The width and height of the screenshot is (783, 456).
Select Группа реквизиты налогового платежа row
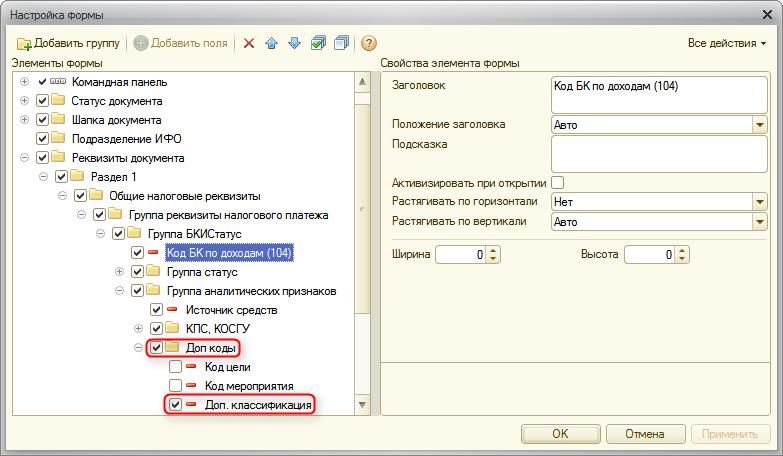click(229, 215)
